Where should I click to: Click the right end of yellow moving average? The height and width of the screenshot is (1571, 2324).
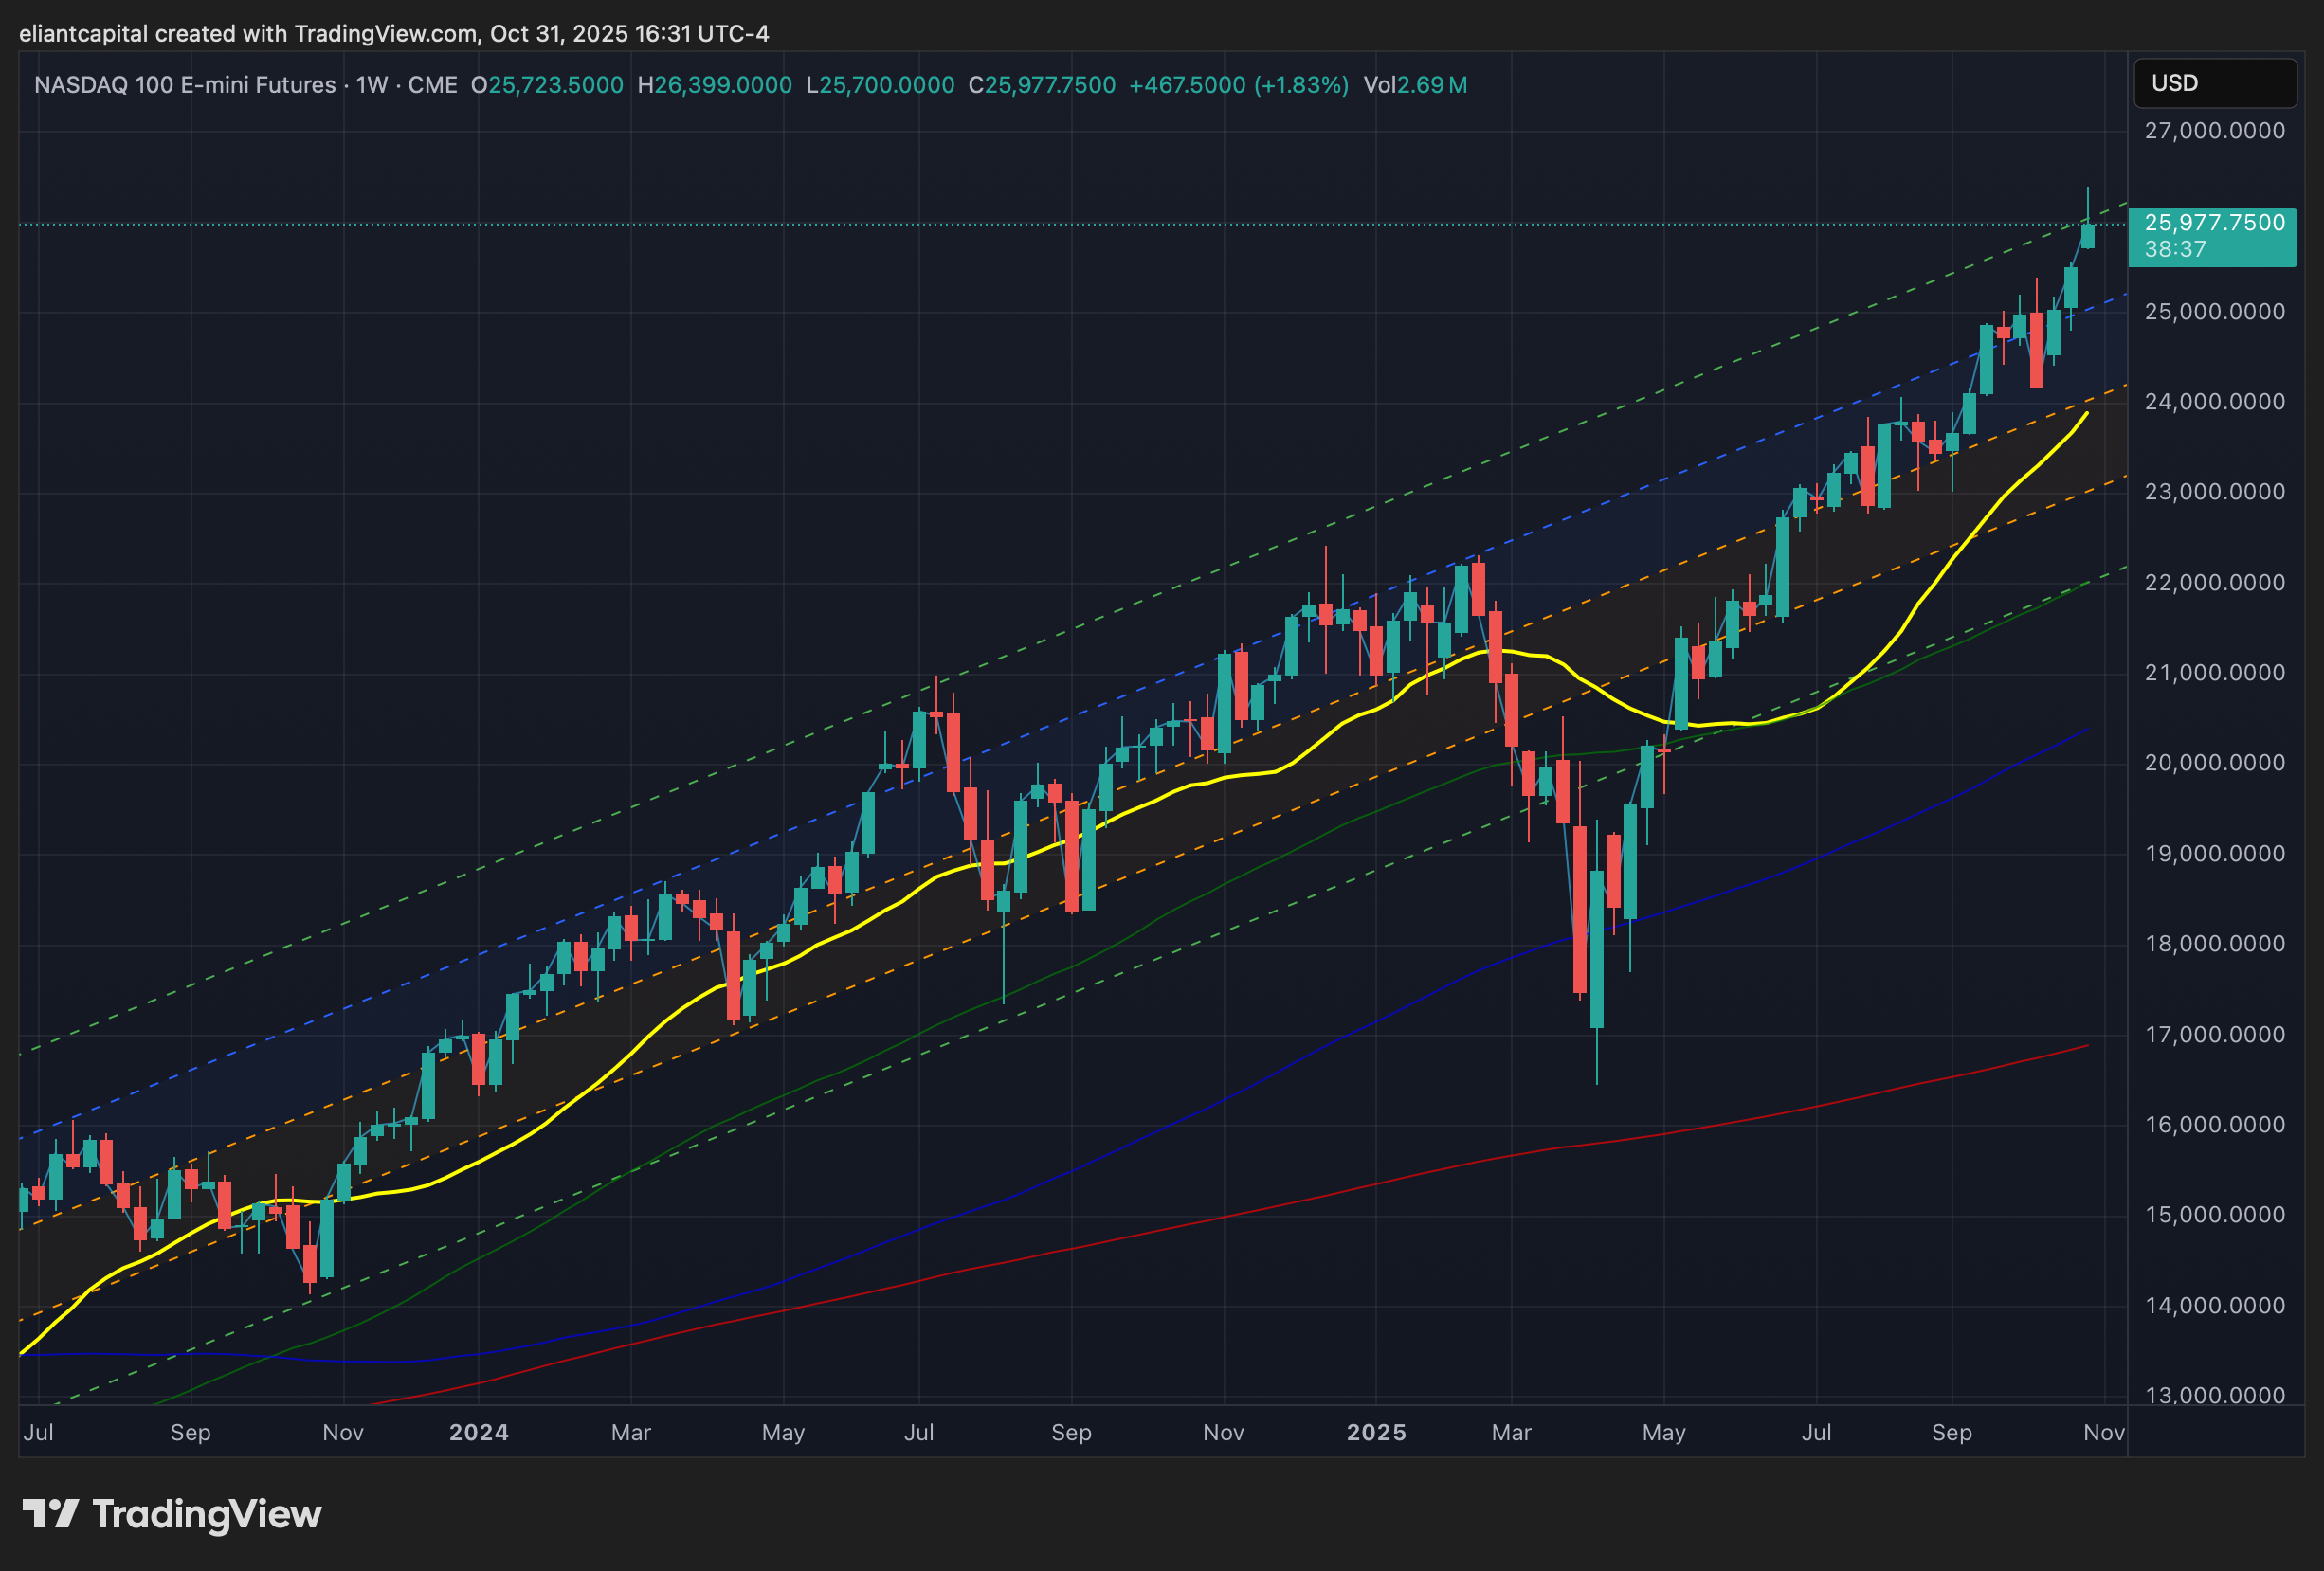coord(2086,414)
